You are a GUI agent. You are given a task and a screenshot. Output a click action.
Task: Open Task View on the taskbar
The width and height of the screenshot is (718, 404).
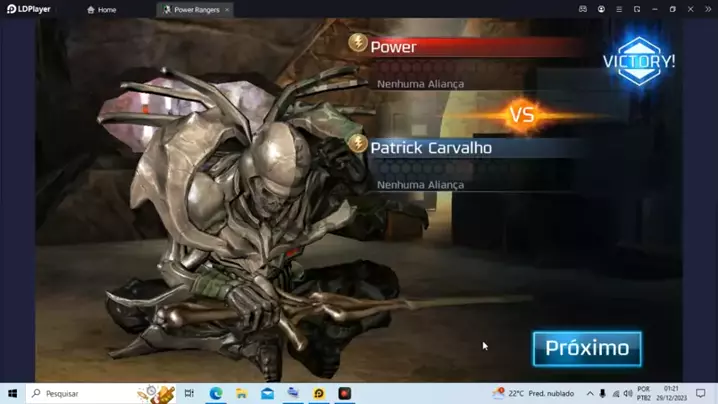pyautogui.click(x=189, y=393)
